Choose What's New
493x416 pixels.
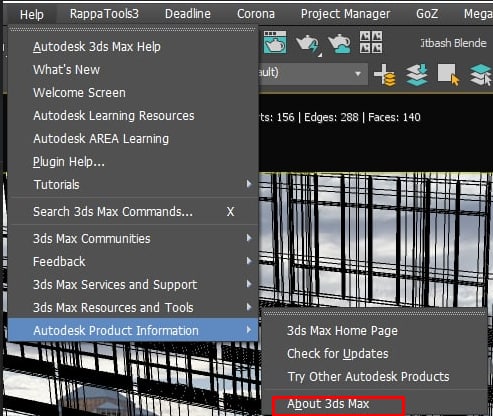(x=133, y=70)
